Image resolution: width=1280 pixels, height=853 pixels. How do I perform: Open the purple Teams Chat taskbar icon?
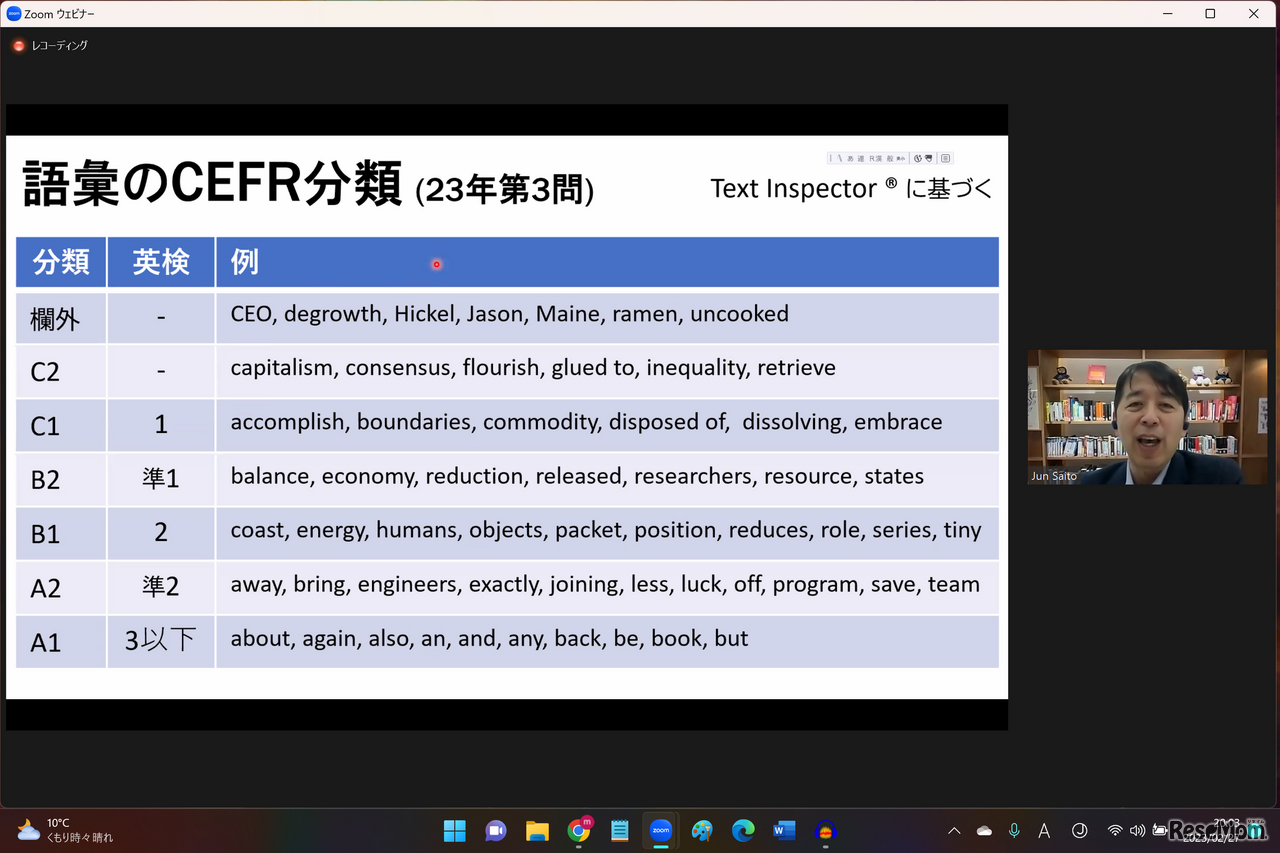click(496, 831)
